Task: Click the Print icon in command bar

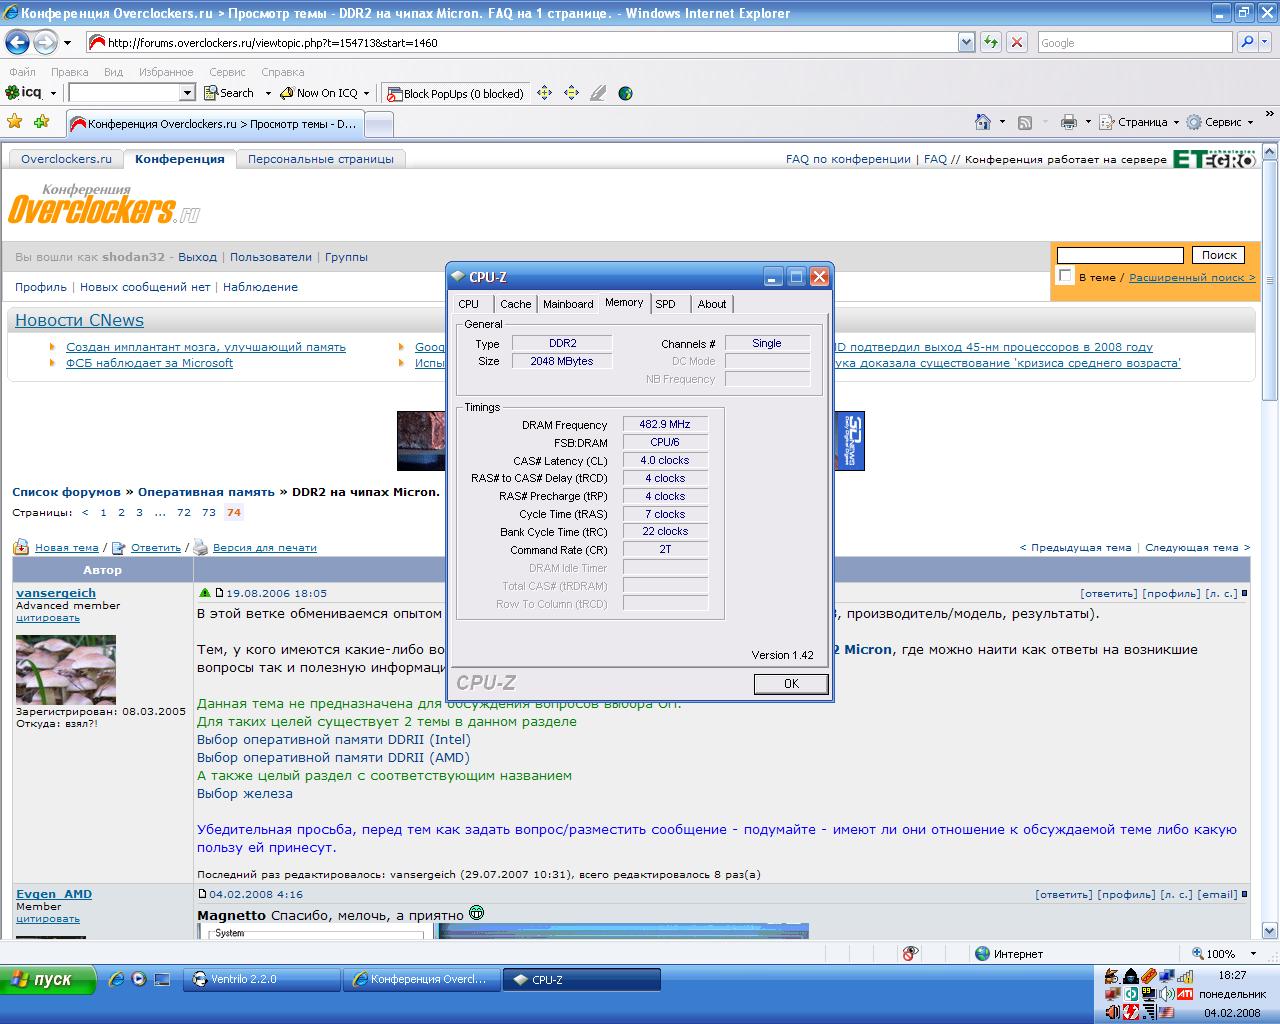Action: click(x=1068, y=122)
